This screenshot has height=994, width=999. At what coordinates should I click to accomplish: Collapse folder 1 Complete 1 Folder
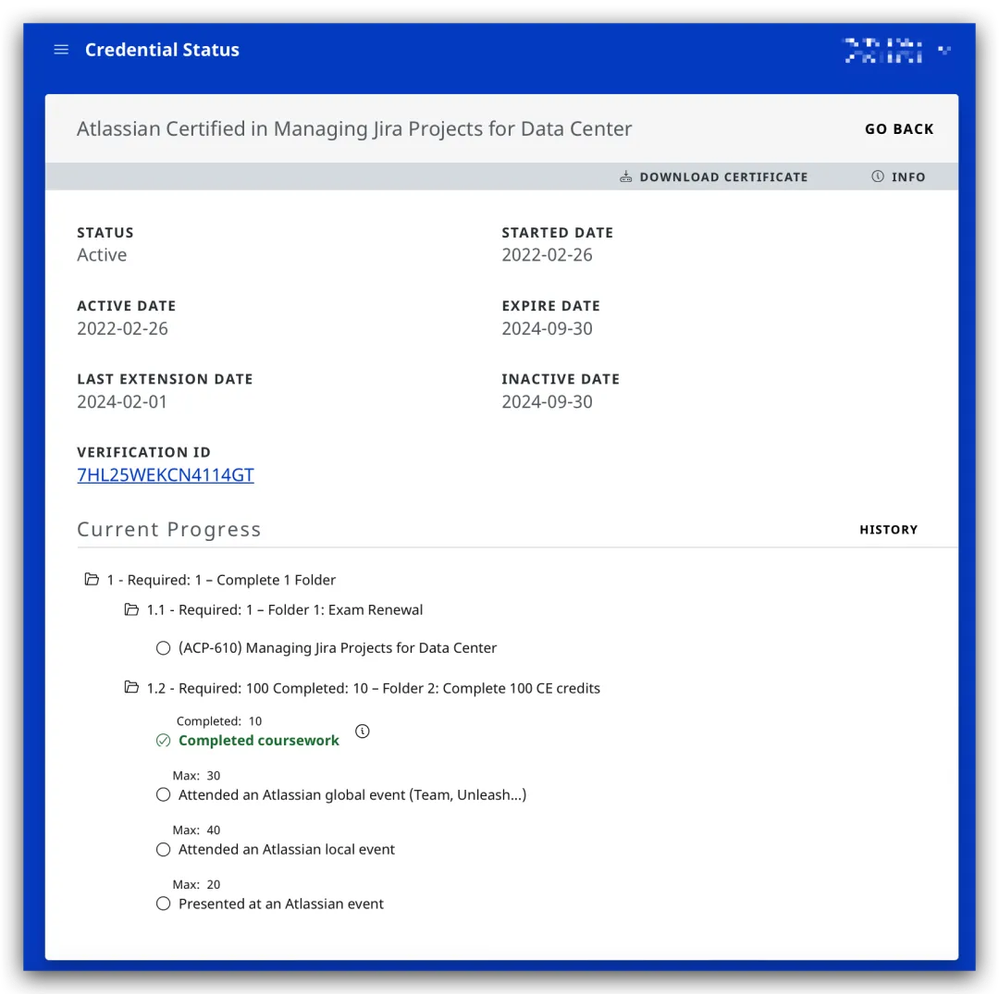click(x=92, y=579)
